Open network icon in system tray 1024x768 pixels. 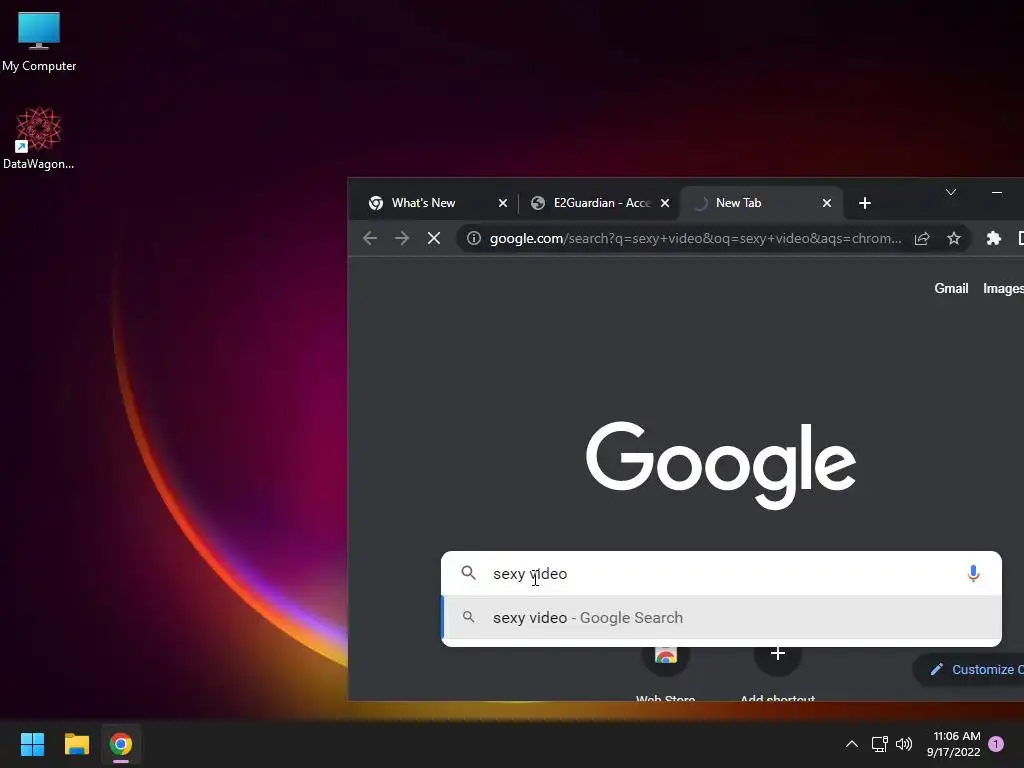880,744
